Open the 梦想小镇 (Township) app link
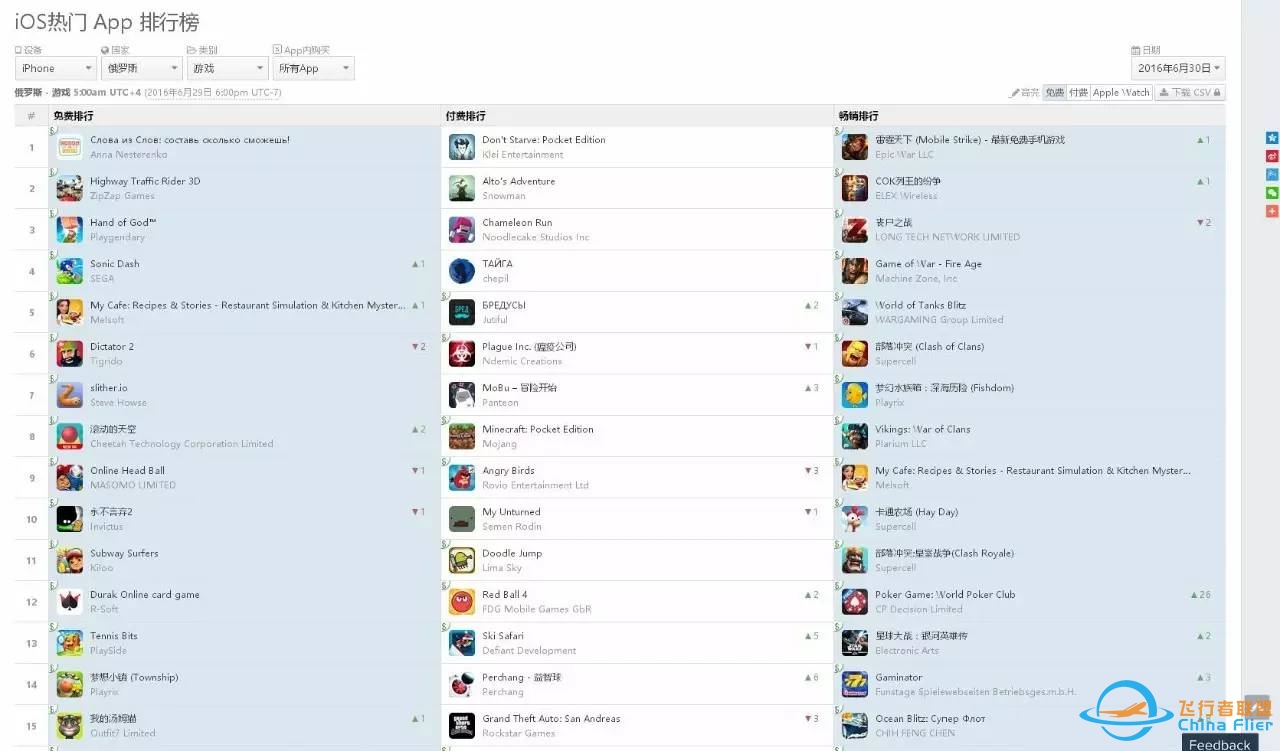Image resolution: width=1280 pixels, height=751 pixels. (134, 677)
